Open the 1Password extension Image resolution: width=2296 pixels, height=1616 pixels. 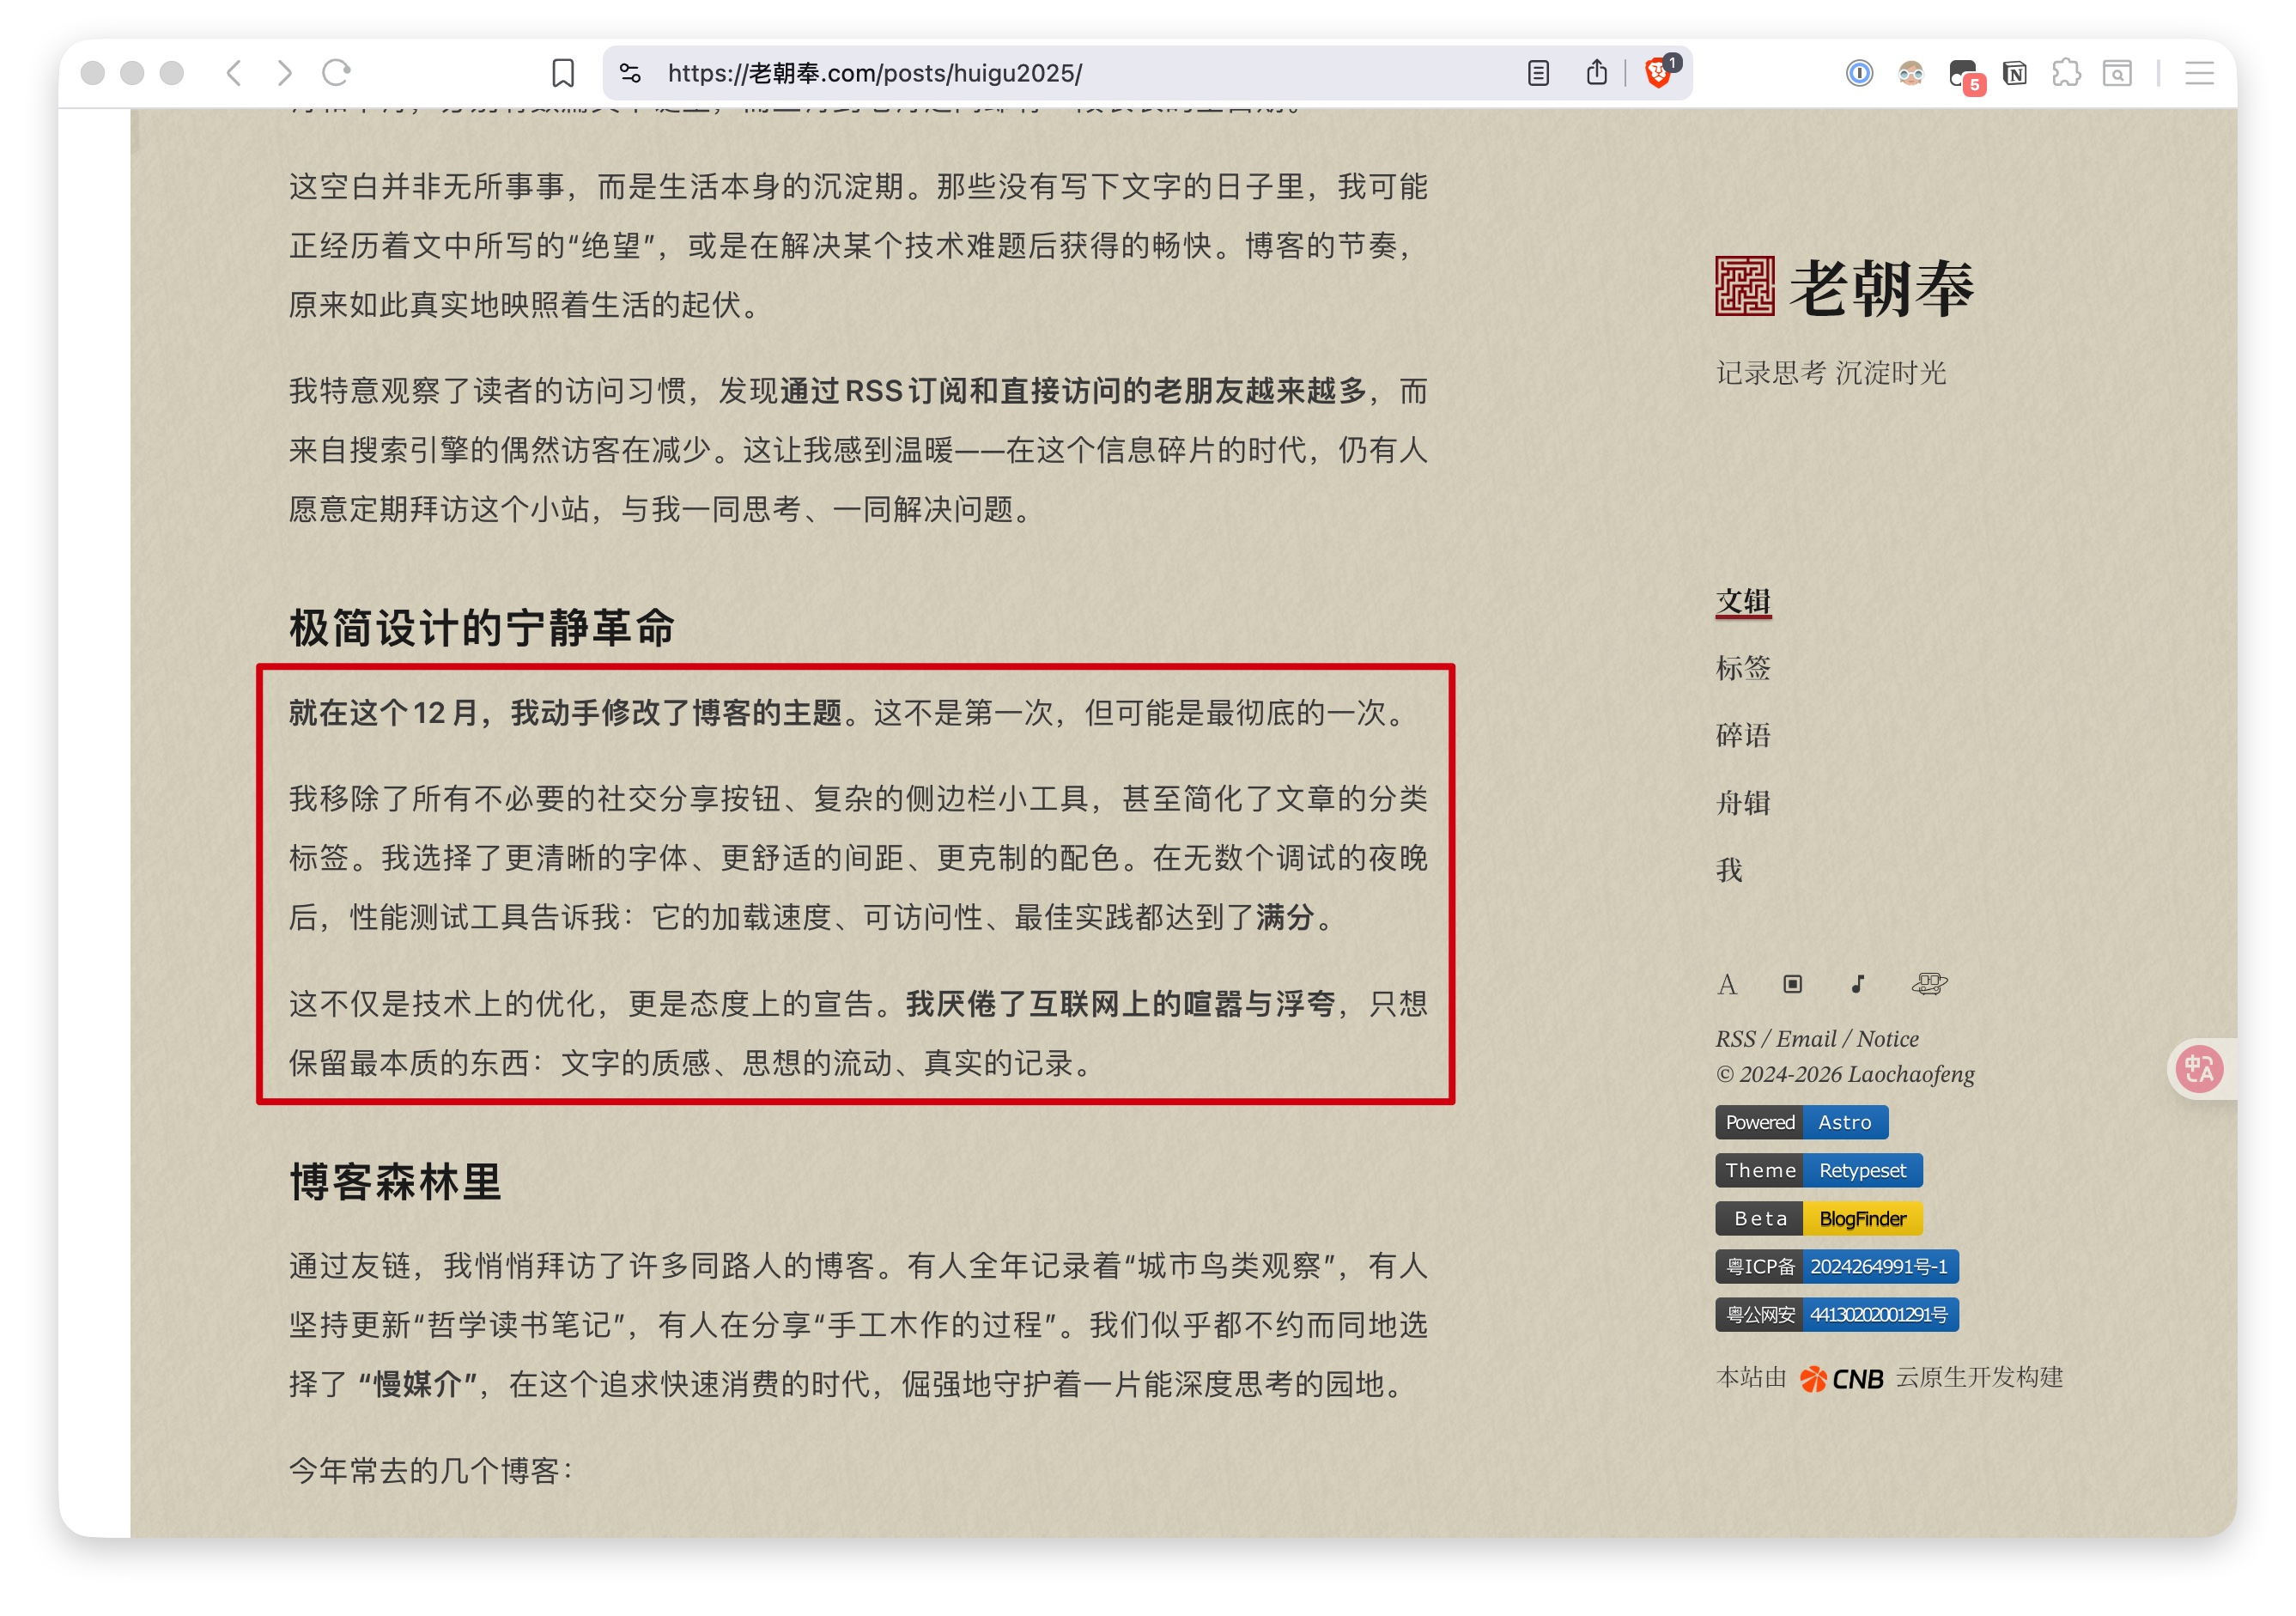(1858, 73)
